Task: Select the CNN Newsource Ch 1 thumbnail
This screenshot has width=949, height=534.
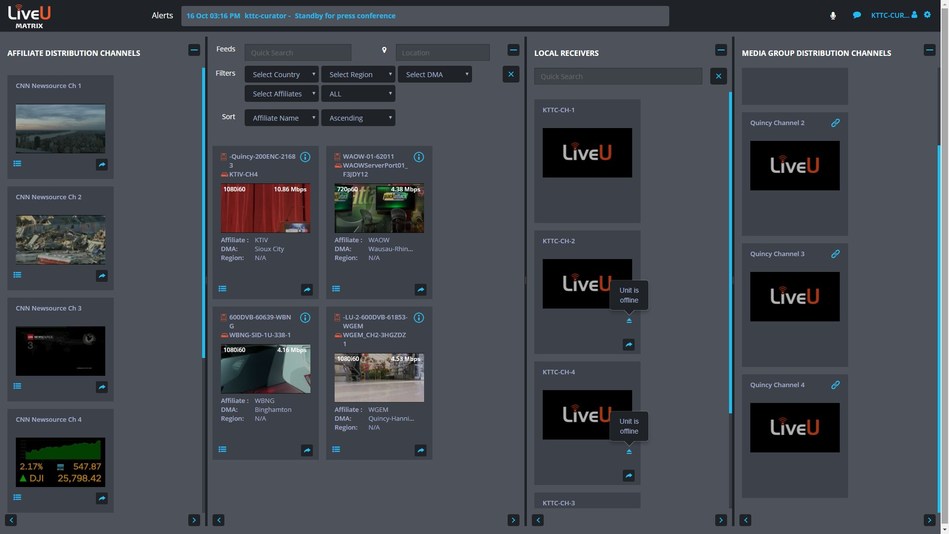Action: coord(61,128)
